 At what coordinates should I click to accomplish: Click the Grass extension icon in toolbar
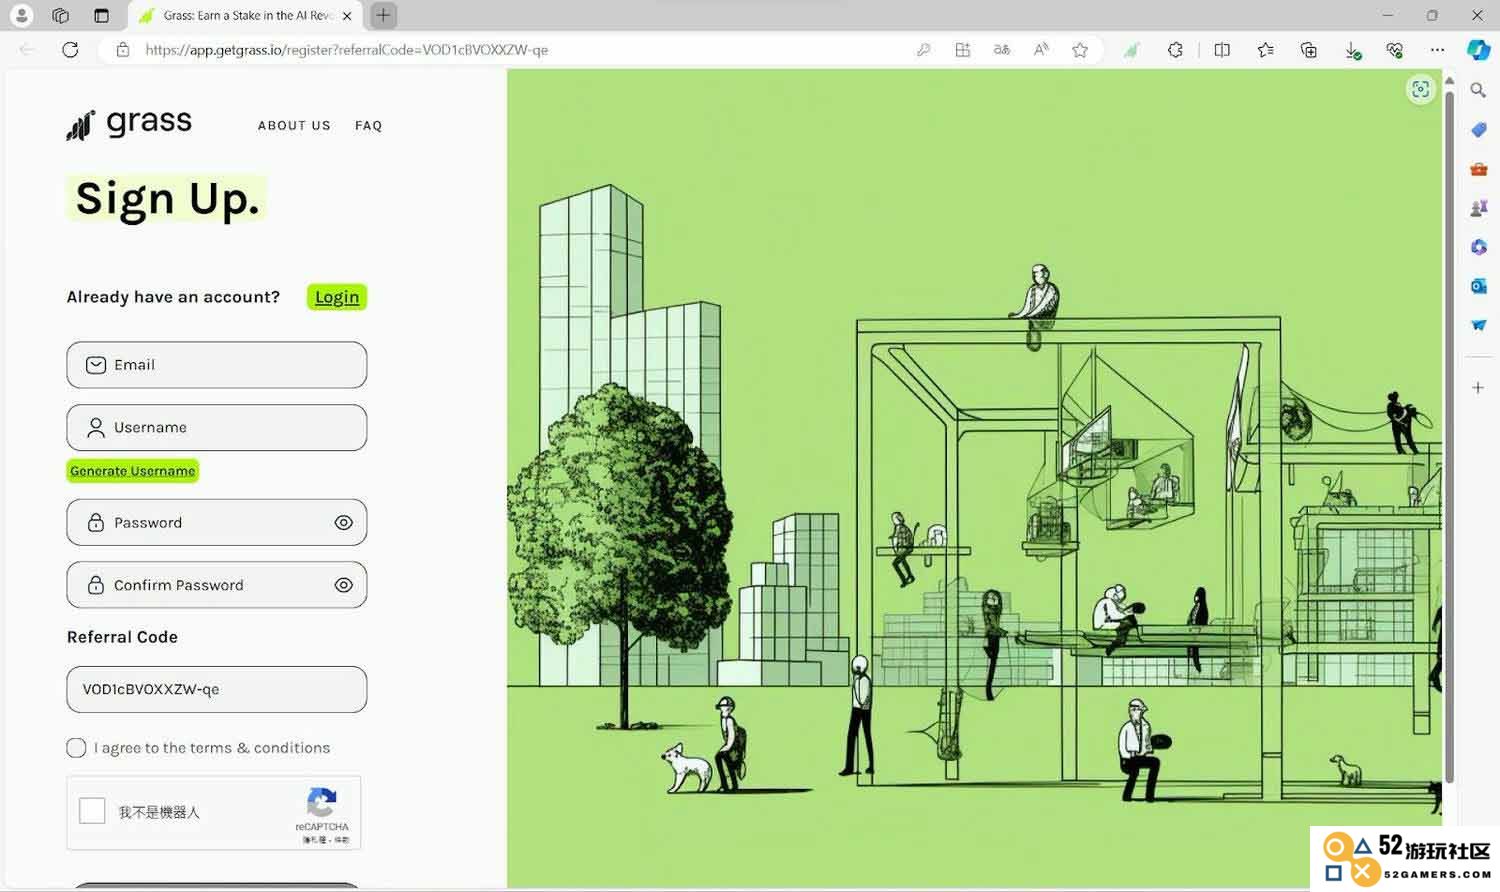pyautogui.click(x=1132, y=50)
